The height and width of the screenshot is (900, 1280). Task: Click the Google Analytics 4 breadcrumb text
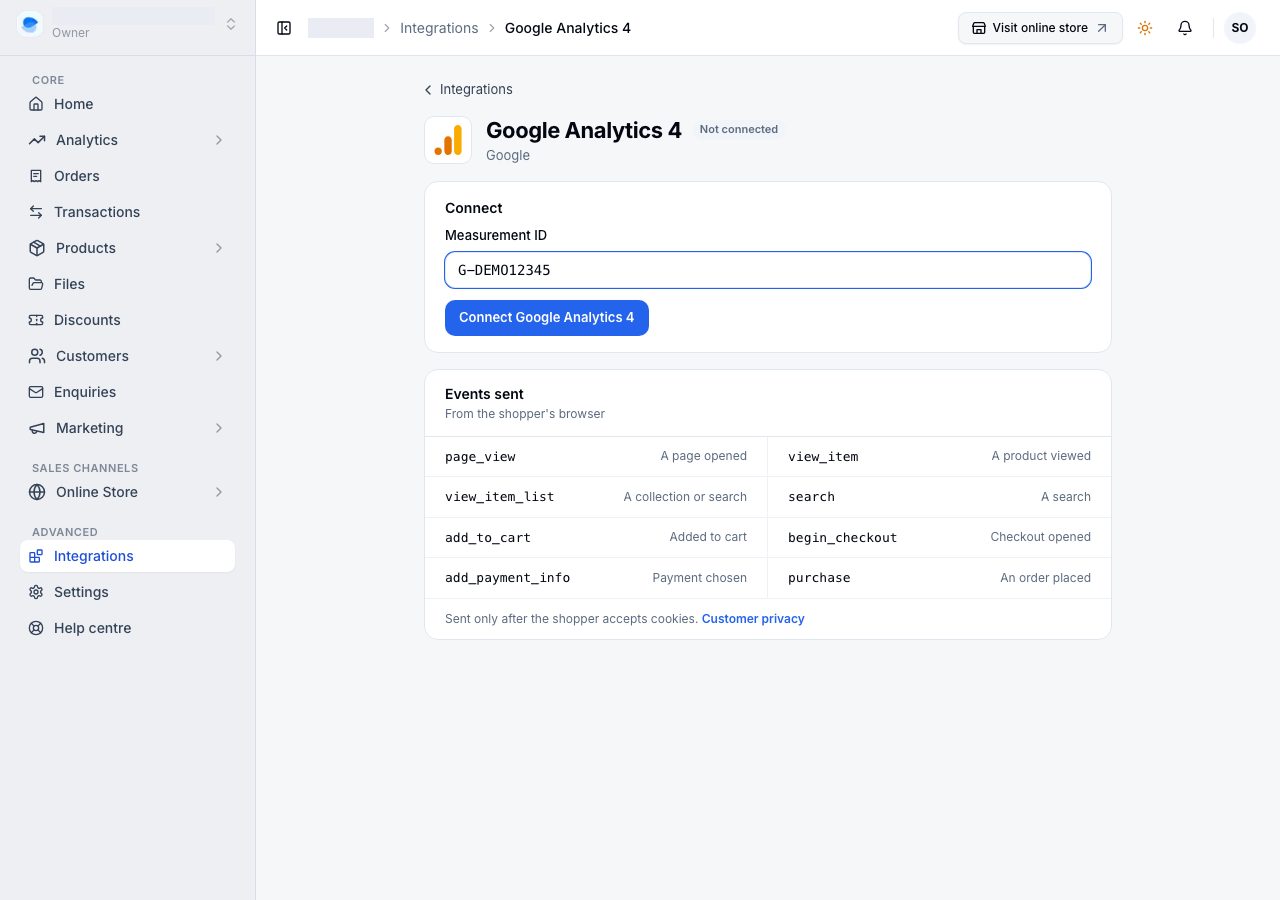[x=568, y=28]
